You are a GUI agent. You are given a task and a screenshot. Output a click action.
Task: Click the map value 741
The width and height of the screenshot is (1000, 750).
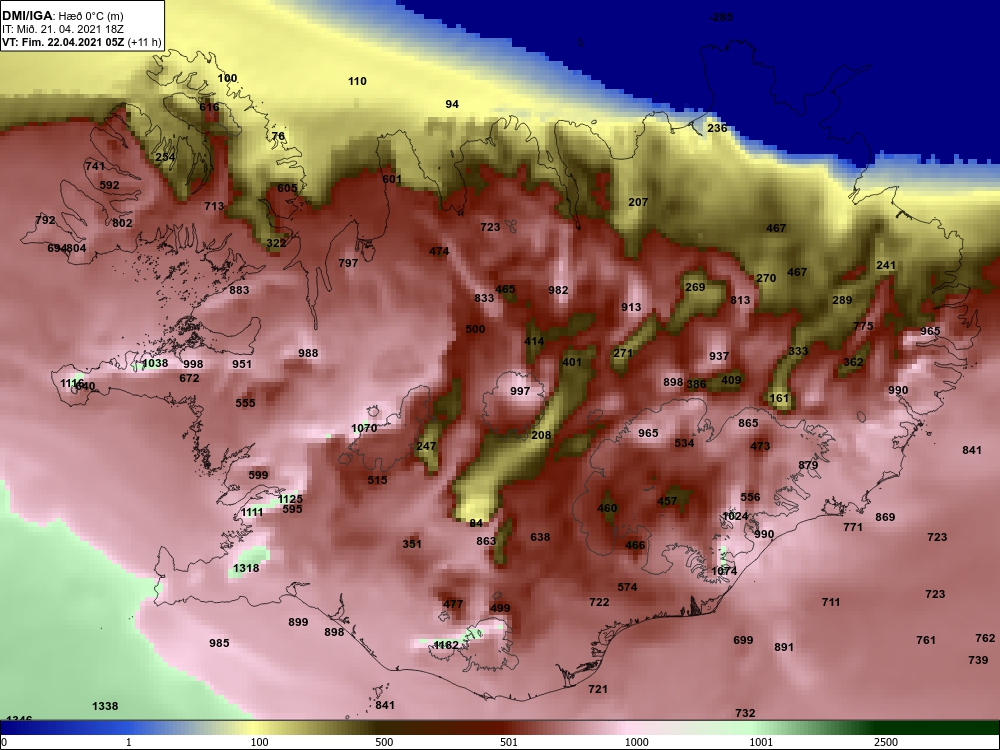(x=94, y=166)
